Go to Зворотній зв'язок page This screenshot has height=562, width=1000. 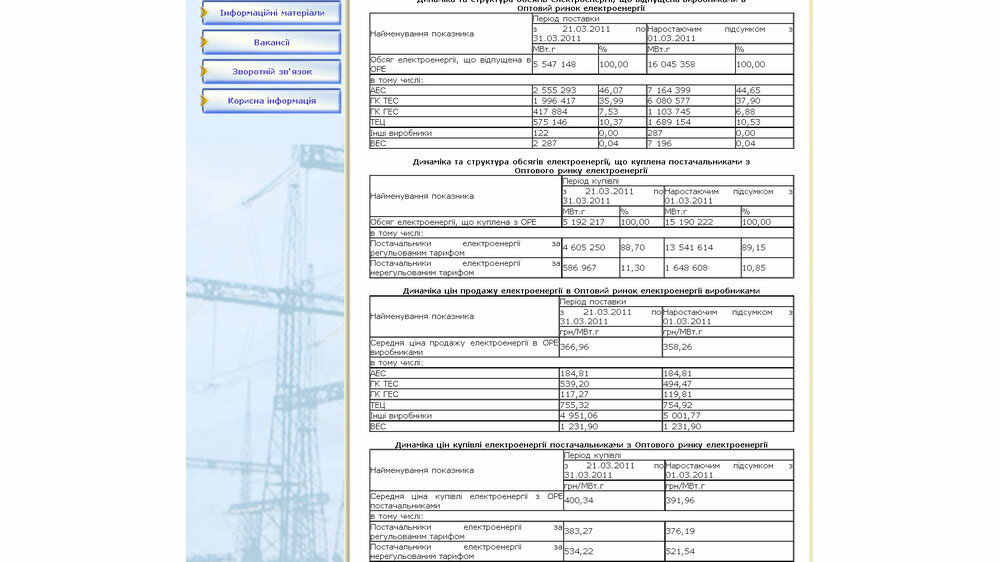[272, 71]
